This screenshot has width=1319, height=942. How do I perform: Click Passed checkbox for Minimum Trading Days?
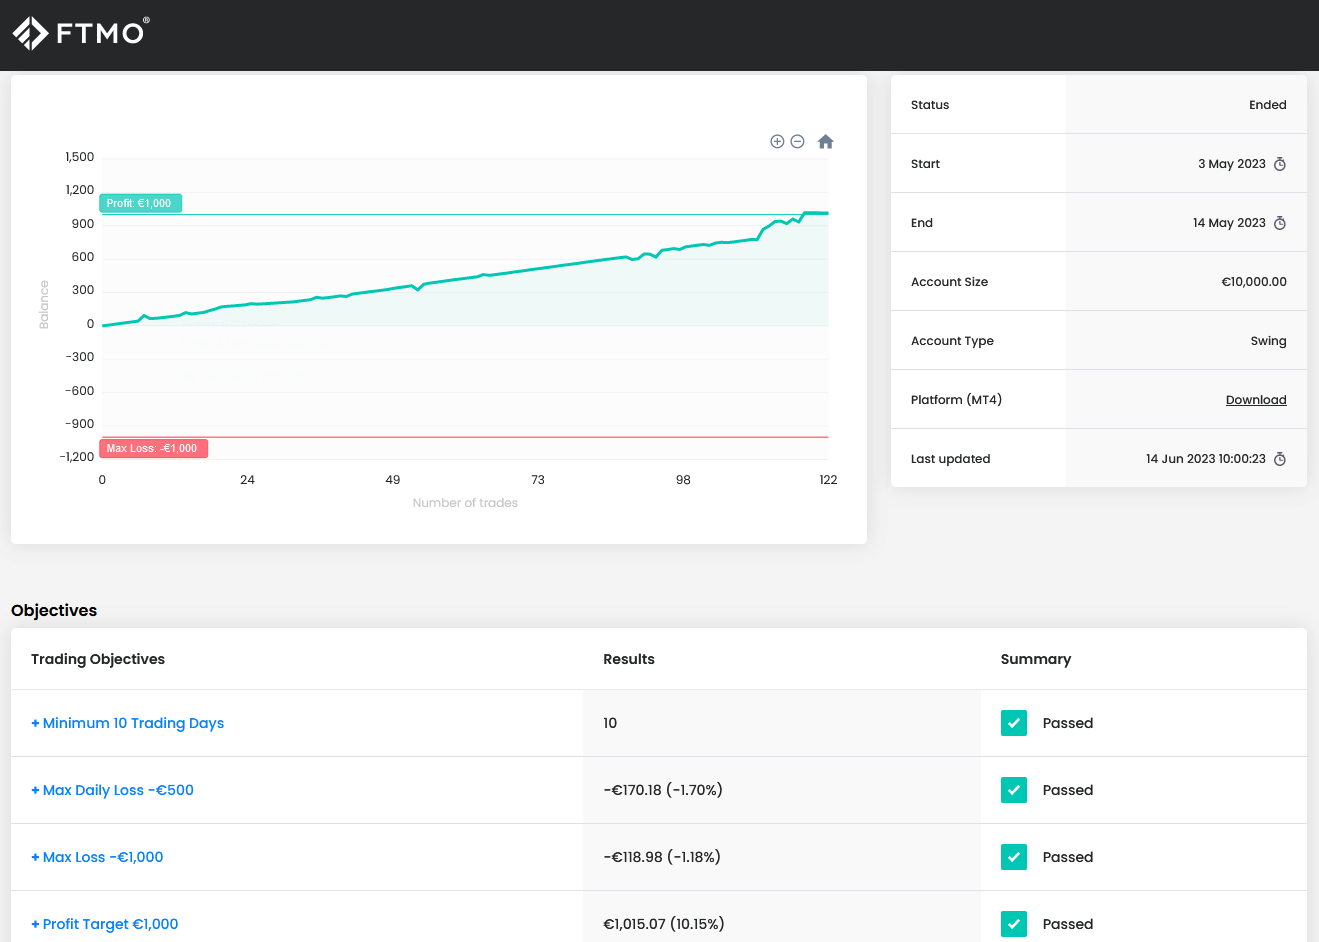pyautogui.click(x=1014, y=723)
